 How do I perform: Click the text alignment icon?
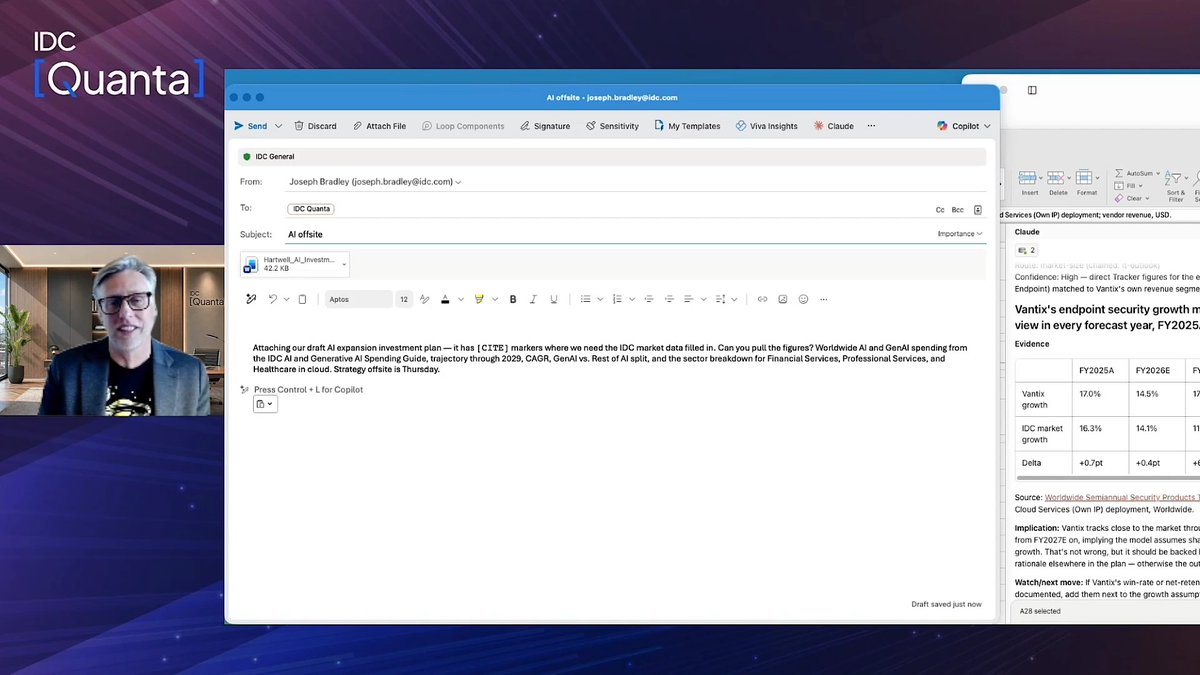click(689, 299)
